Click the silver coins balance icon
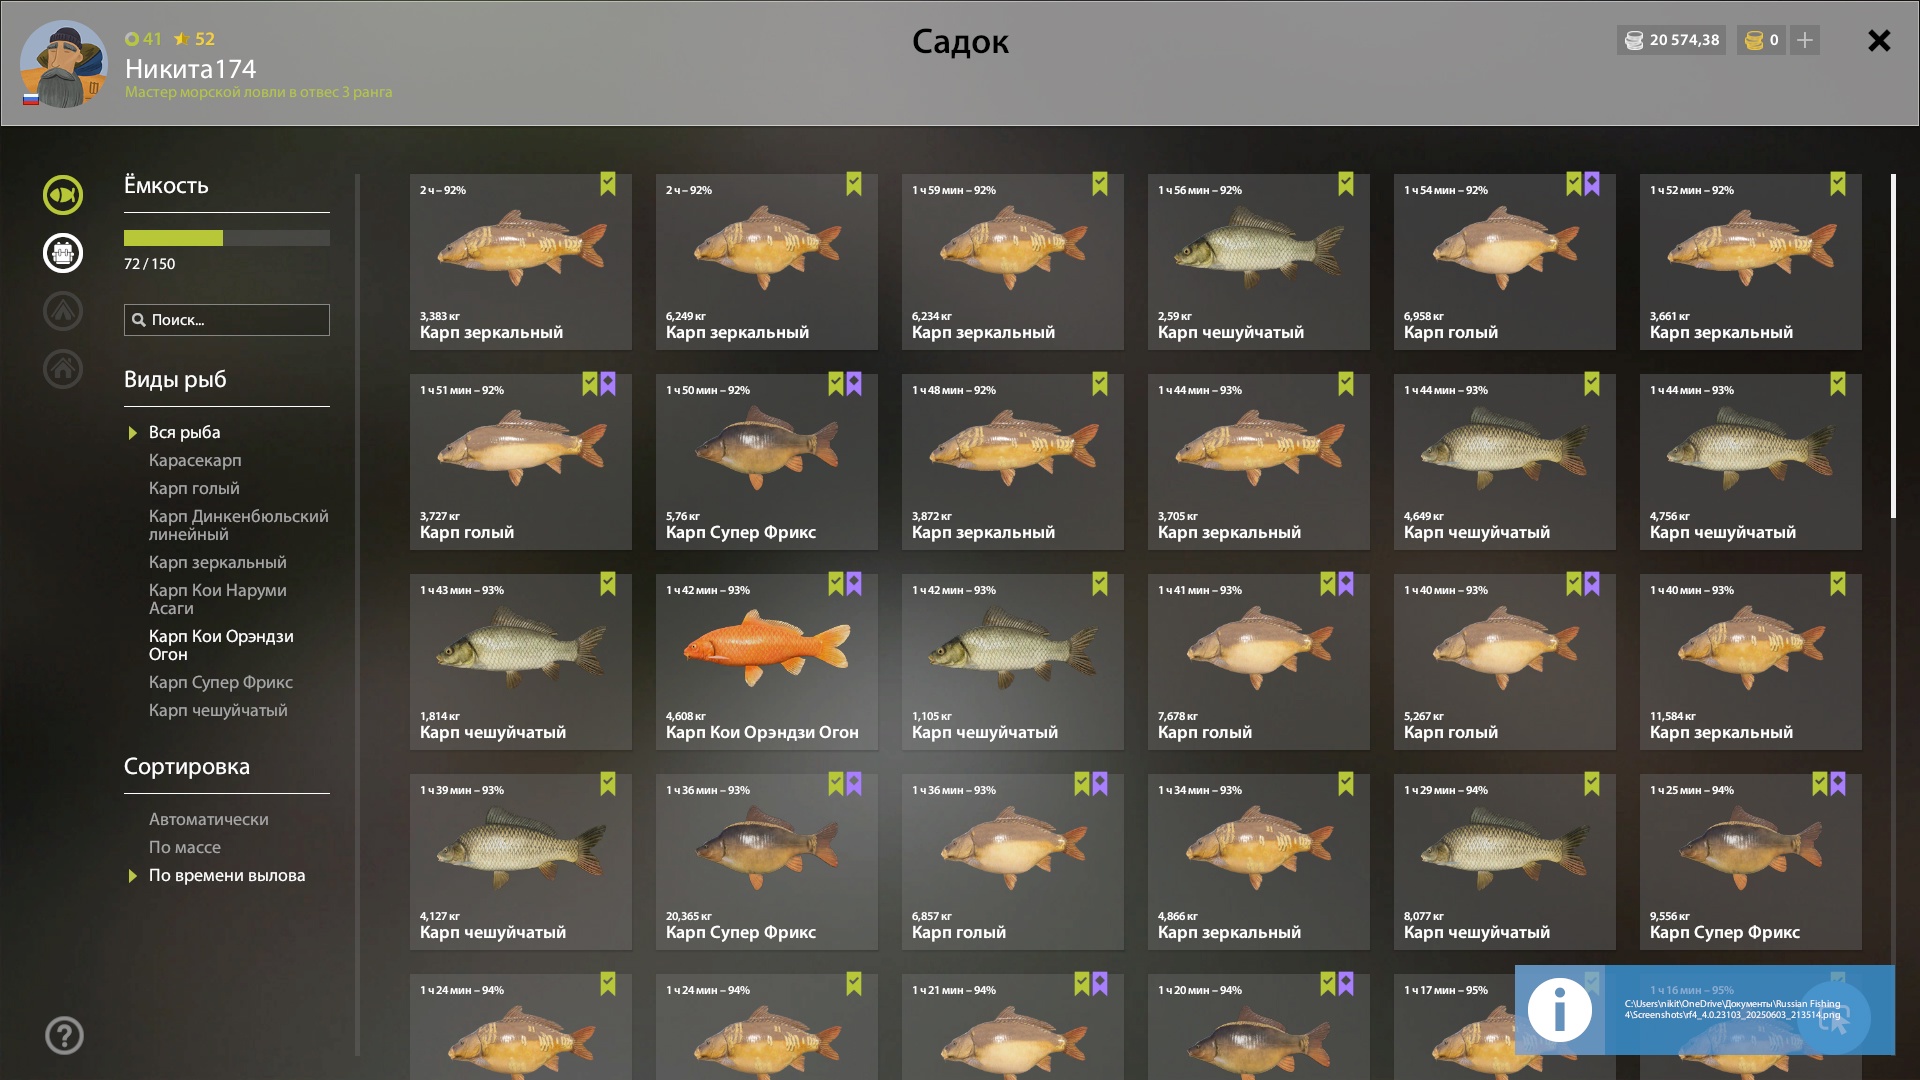 (x=1634, y=41)
